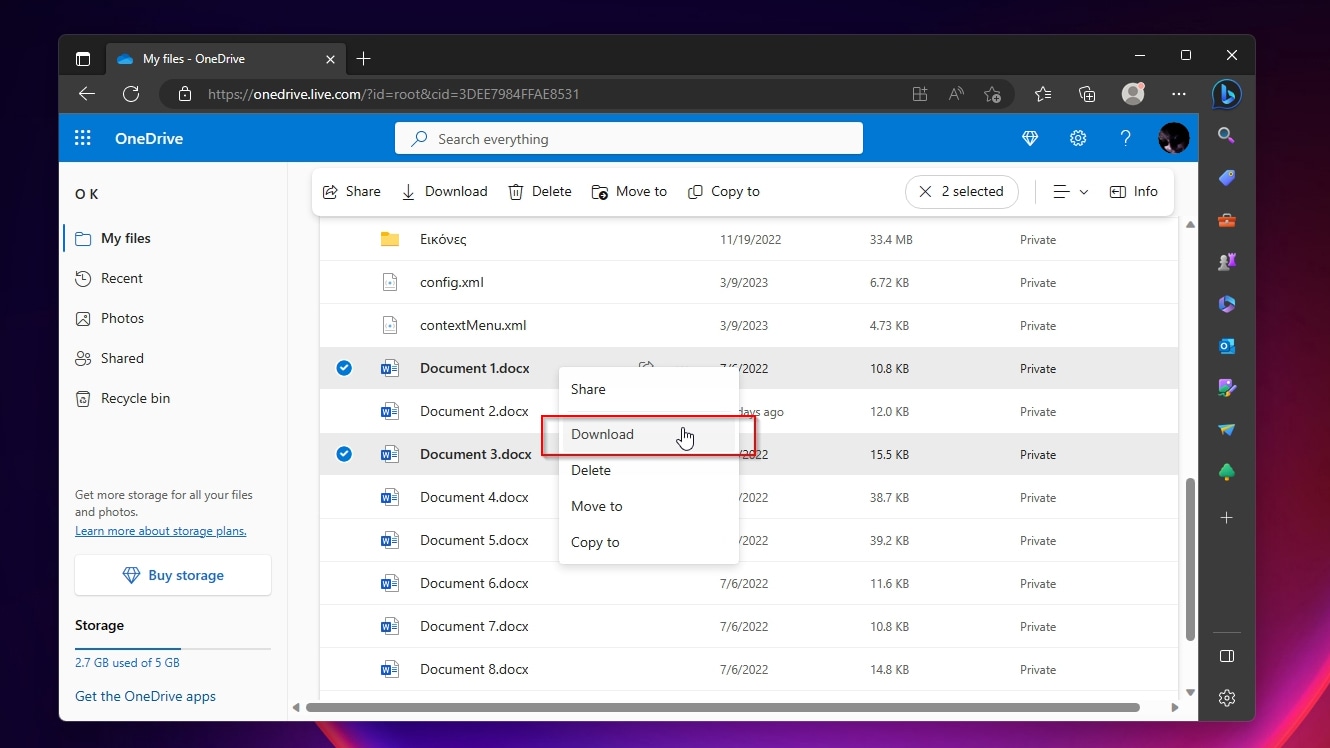The width and height of the screenshot is (1330, 748).
Task: Choose Download in the context menu
Action: (648, 435)
